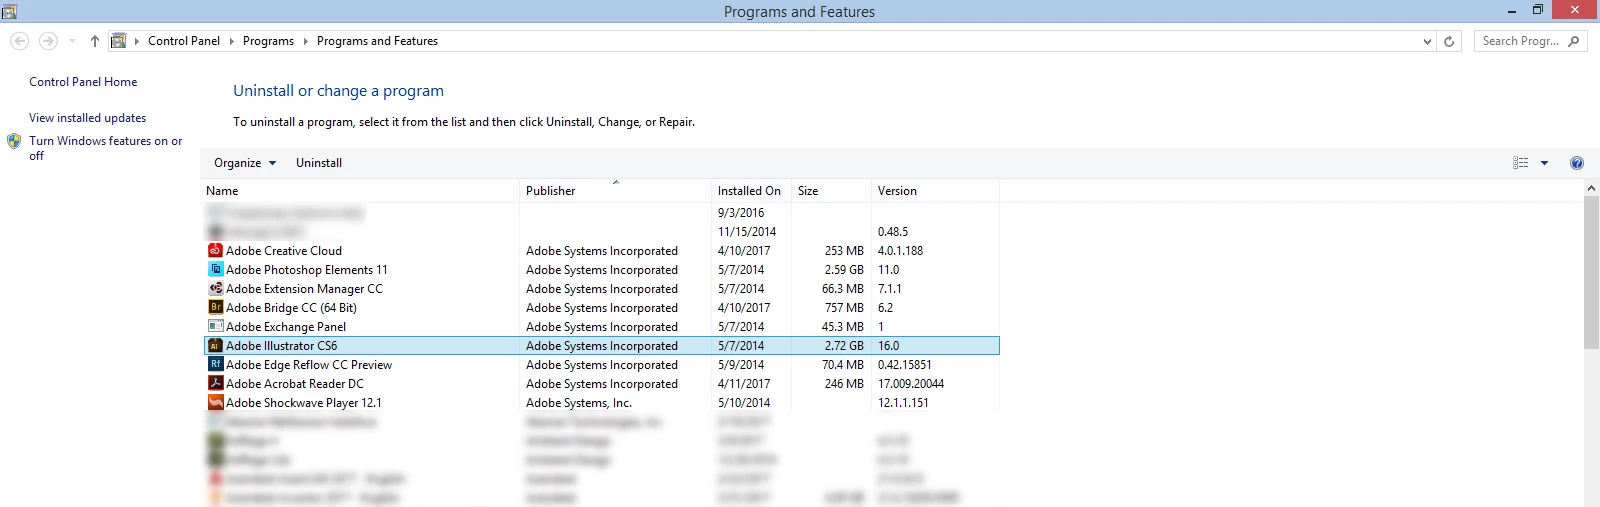The width and height of the screenshot is (1600, 507).
Task: Select Adobe Photoshop Elements 11 name text
Action: 307,270
